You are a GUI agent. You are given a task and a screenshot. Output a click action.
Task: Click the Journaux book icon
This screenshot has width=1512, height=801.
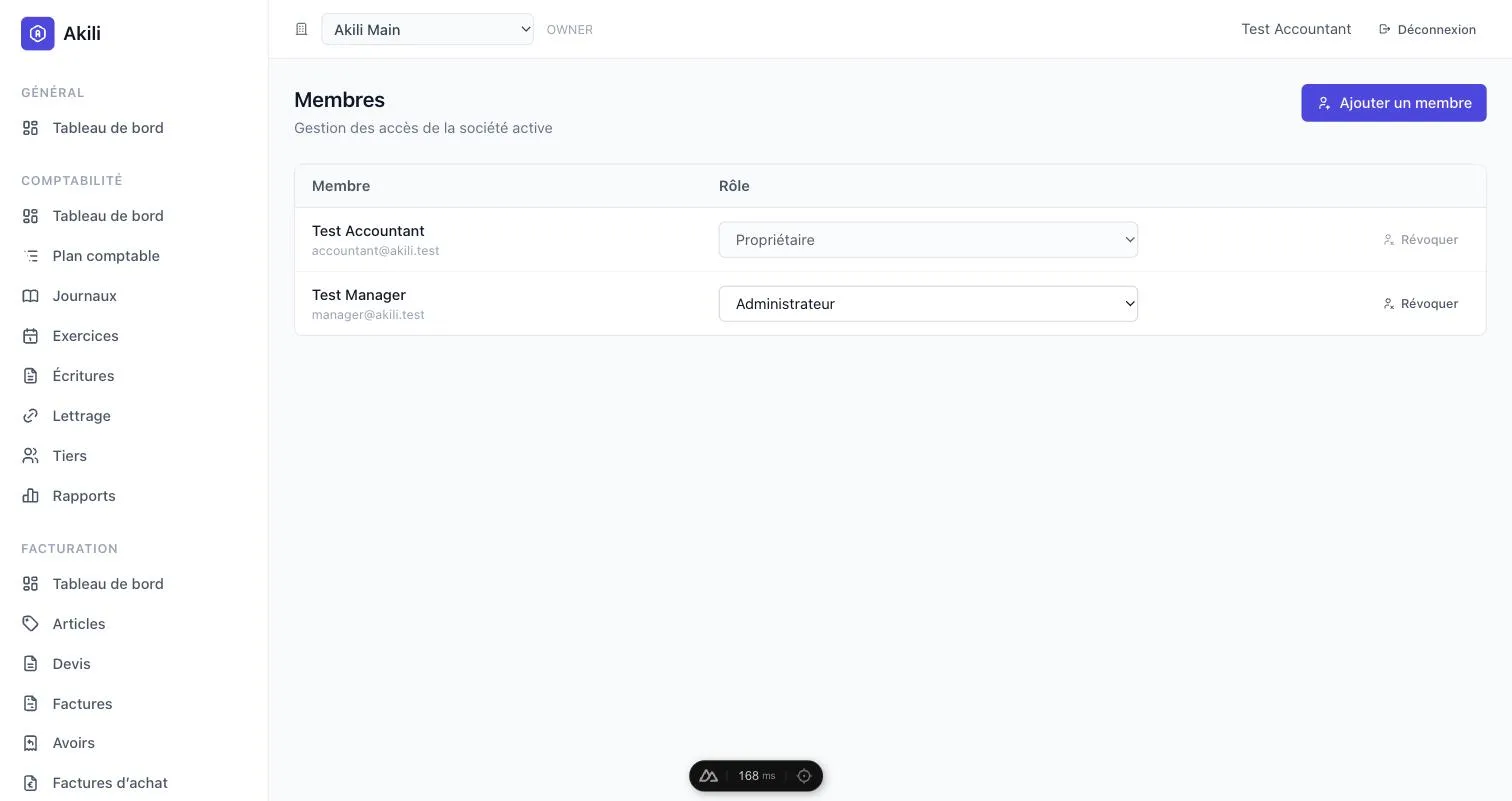[x=31, y=296]
